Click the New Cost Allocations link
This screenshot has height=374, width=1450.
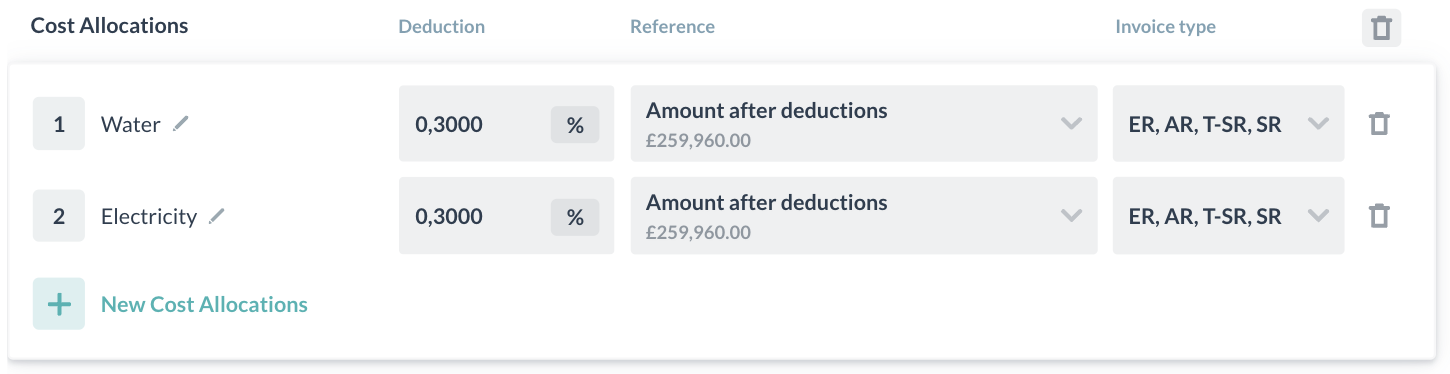[x=204, y=304]
